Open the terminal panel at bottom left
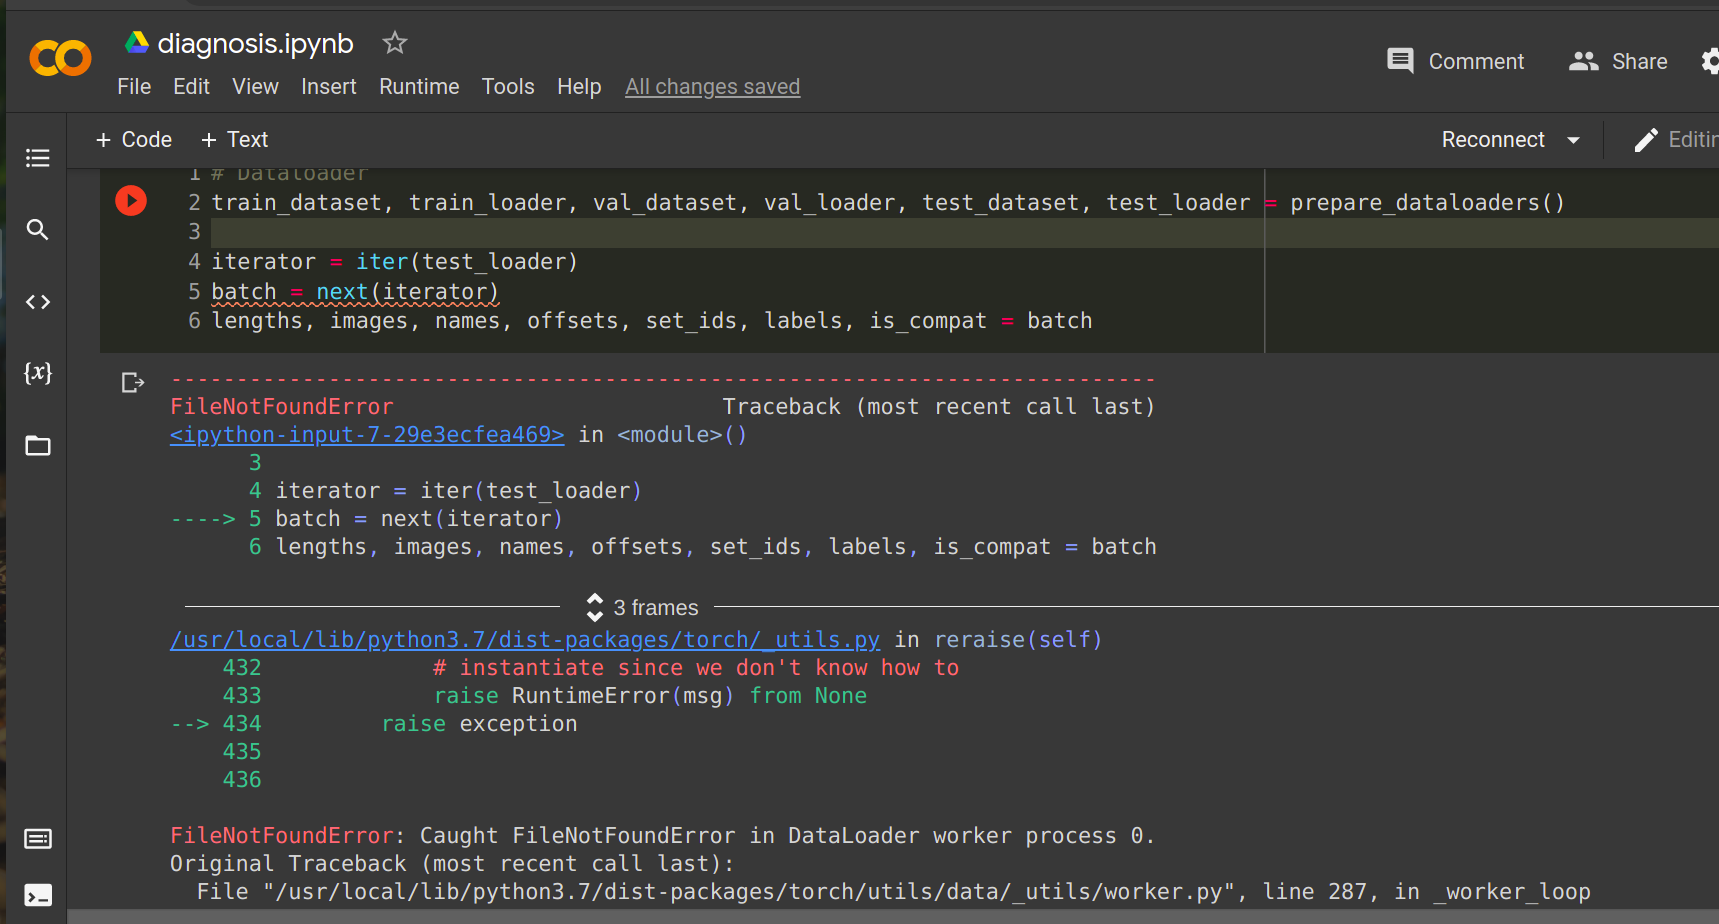The width and height of the screenshot is (1719, 924). [37, 895]
